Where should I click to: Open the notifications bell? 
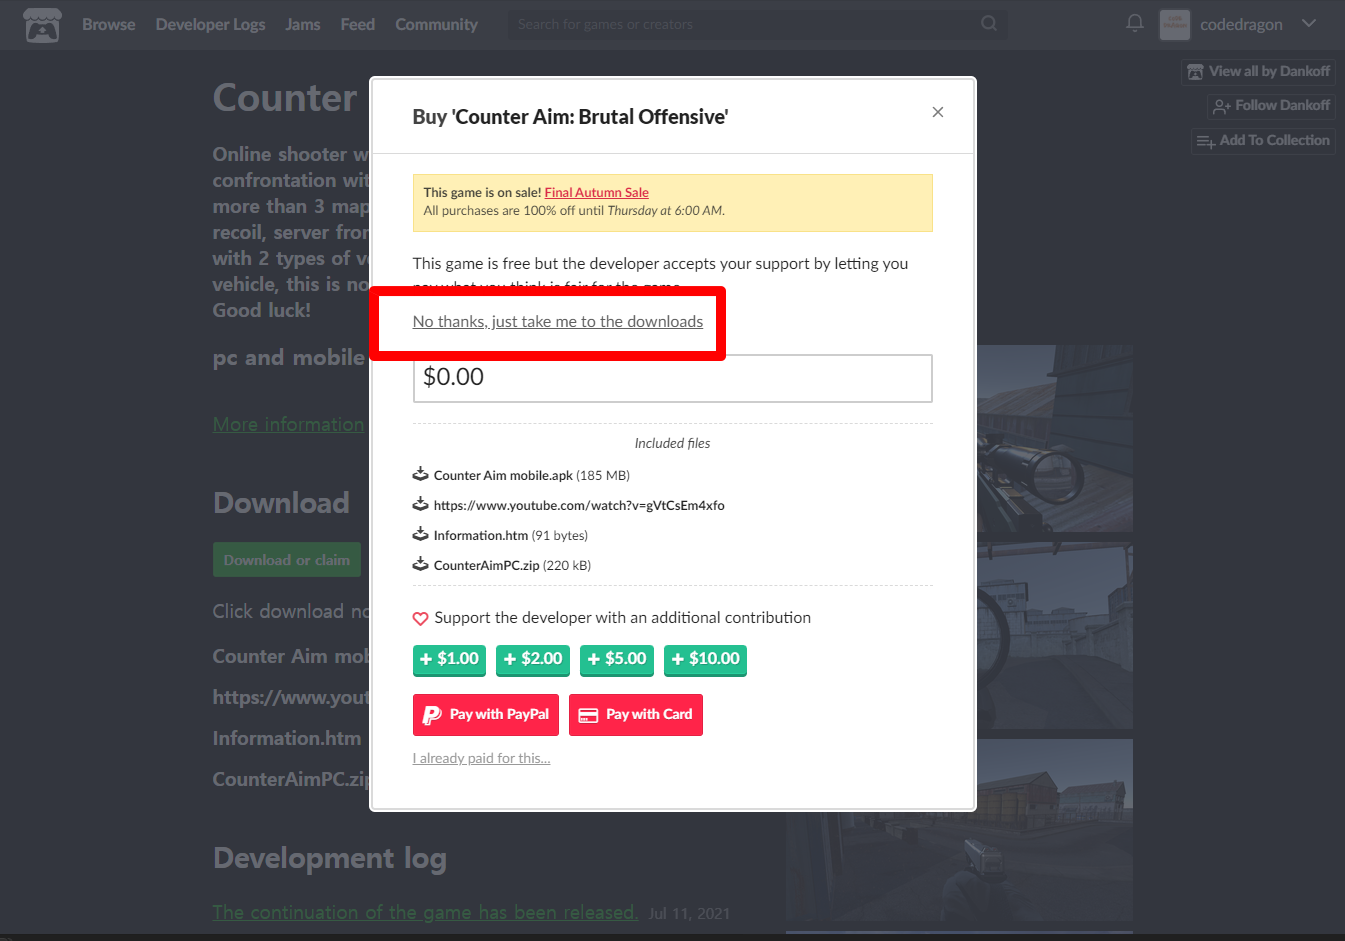[x=1135, y=23]
